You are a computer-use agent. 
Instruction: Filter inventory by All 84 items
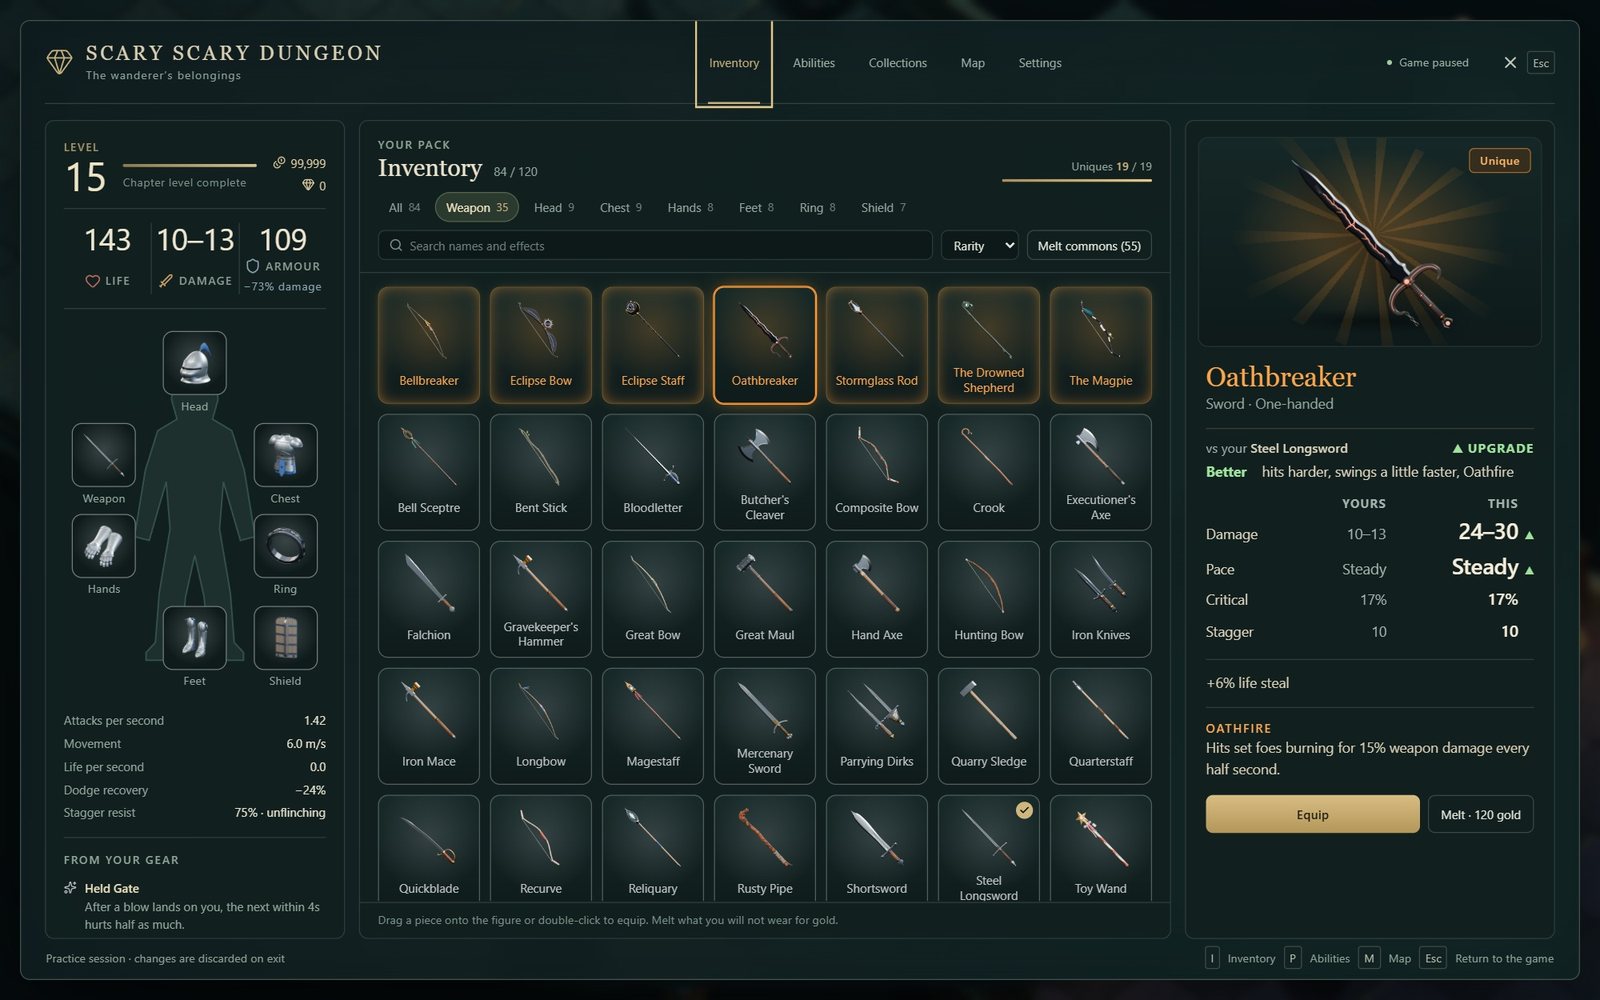[x=404, y=208]
